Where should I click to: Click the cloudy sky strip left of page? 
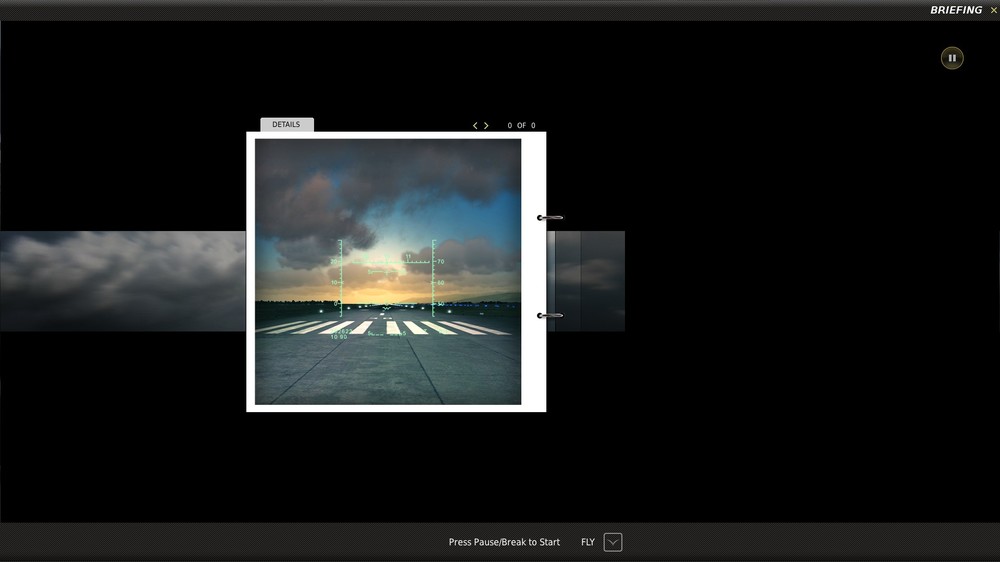coord(123,281)
